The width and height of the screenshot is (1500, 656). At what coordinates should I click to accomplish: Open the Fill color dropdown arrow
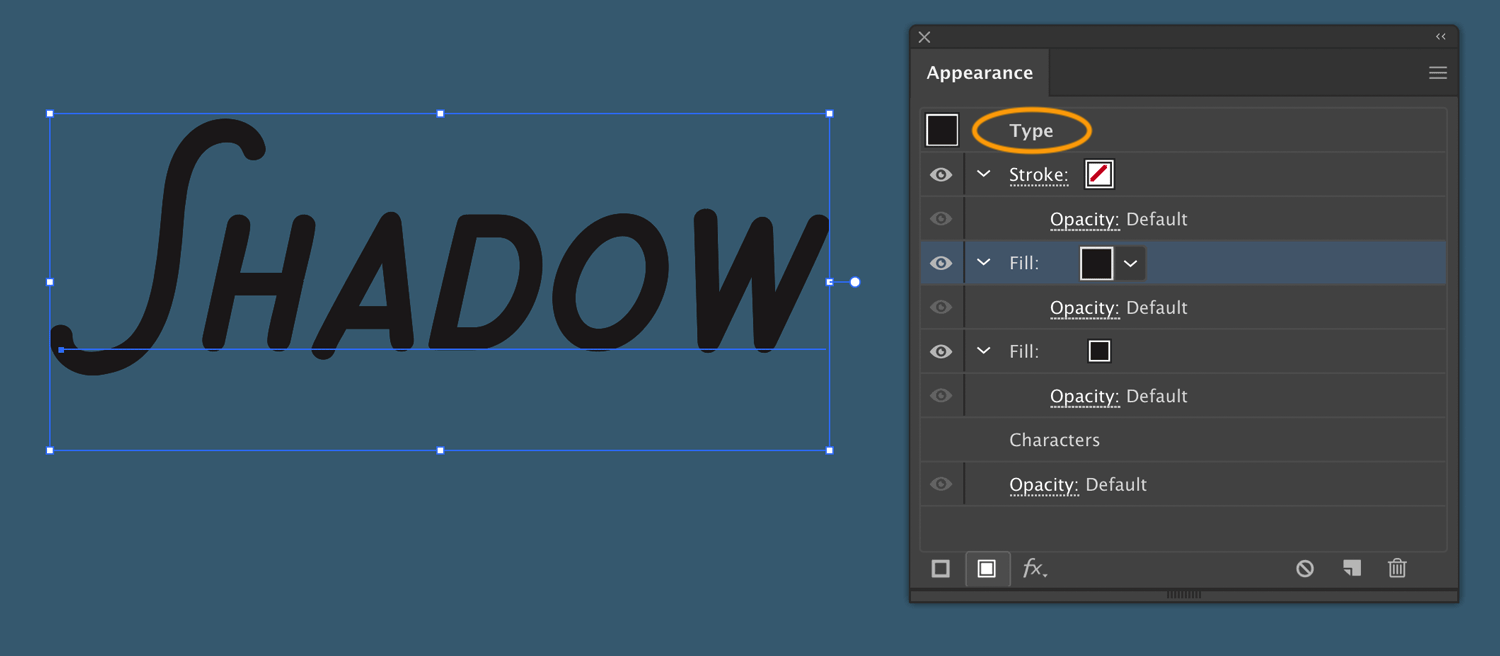pos(1130,262)
